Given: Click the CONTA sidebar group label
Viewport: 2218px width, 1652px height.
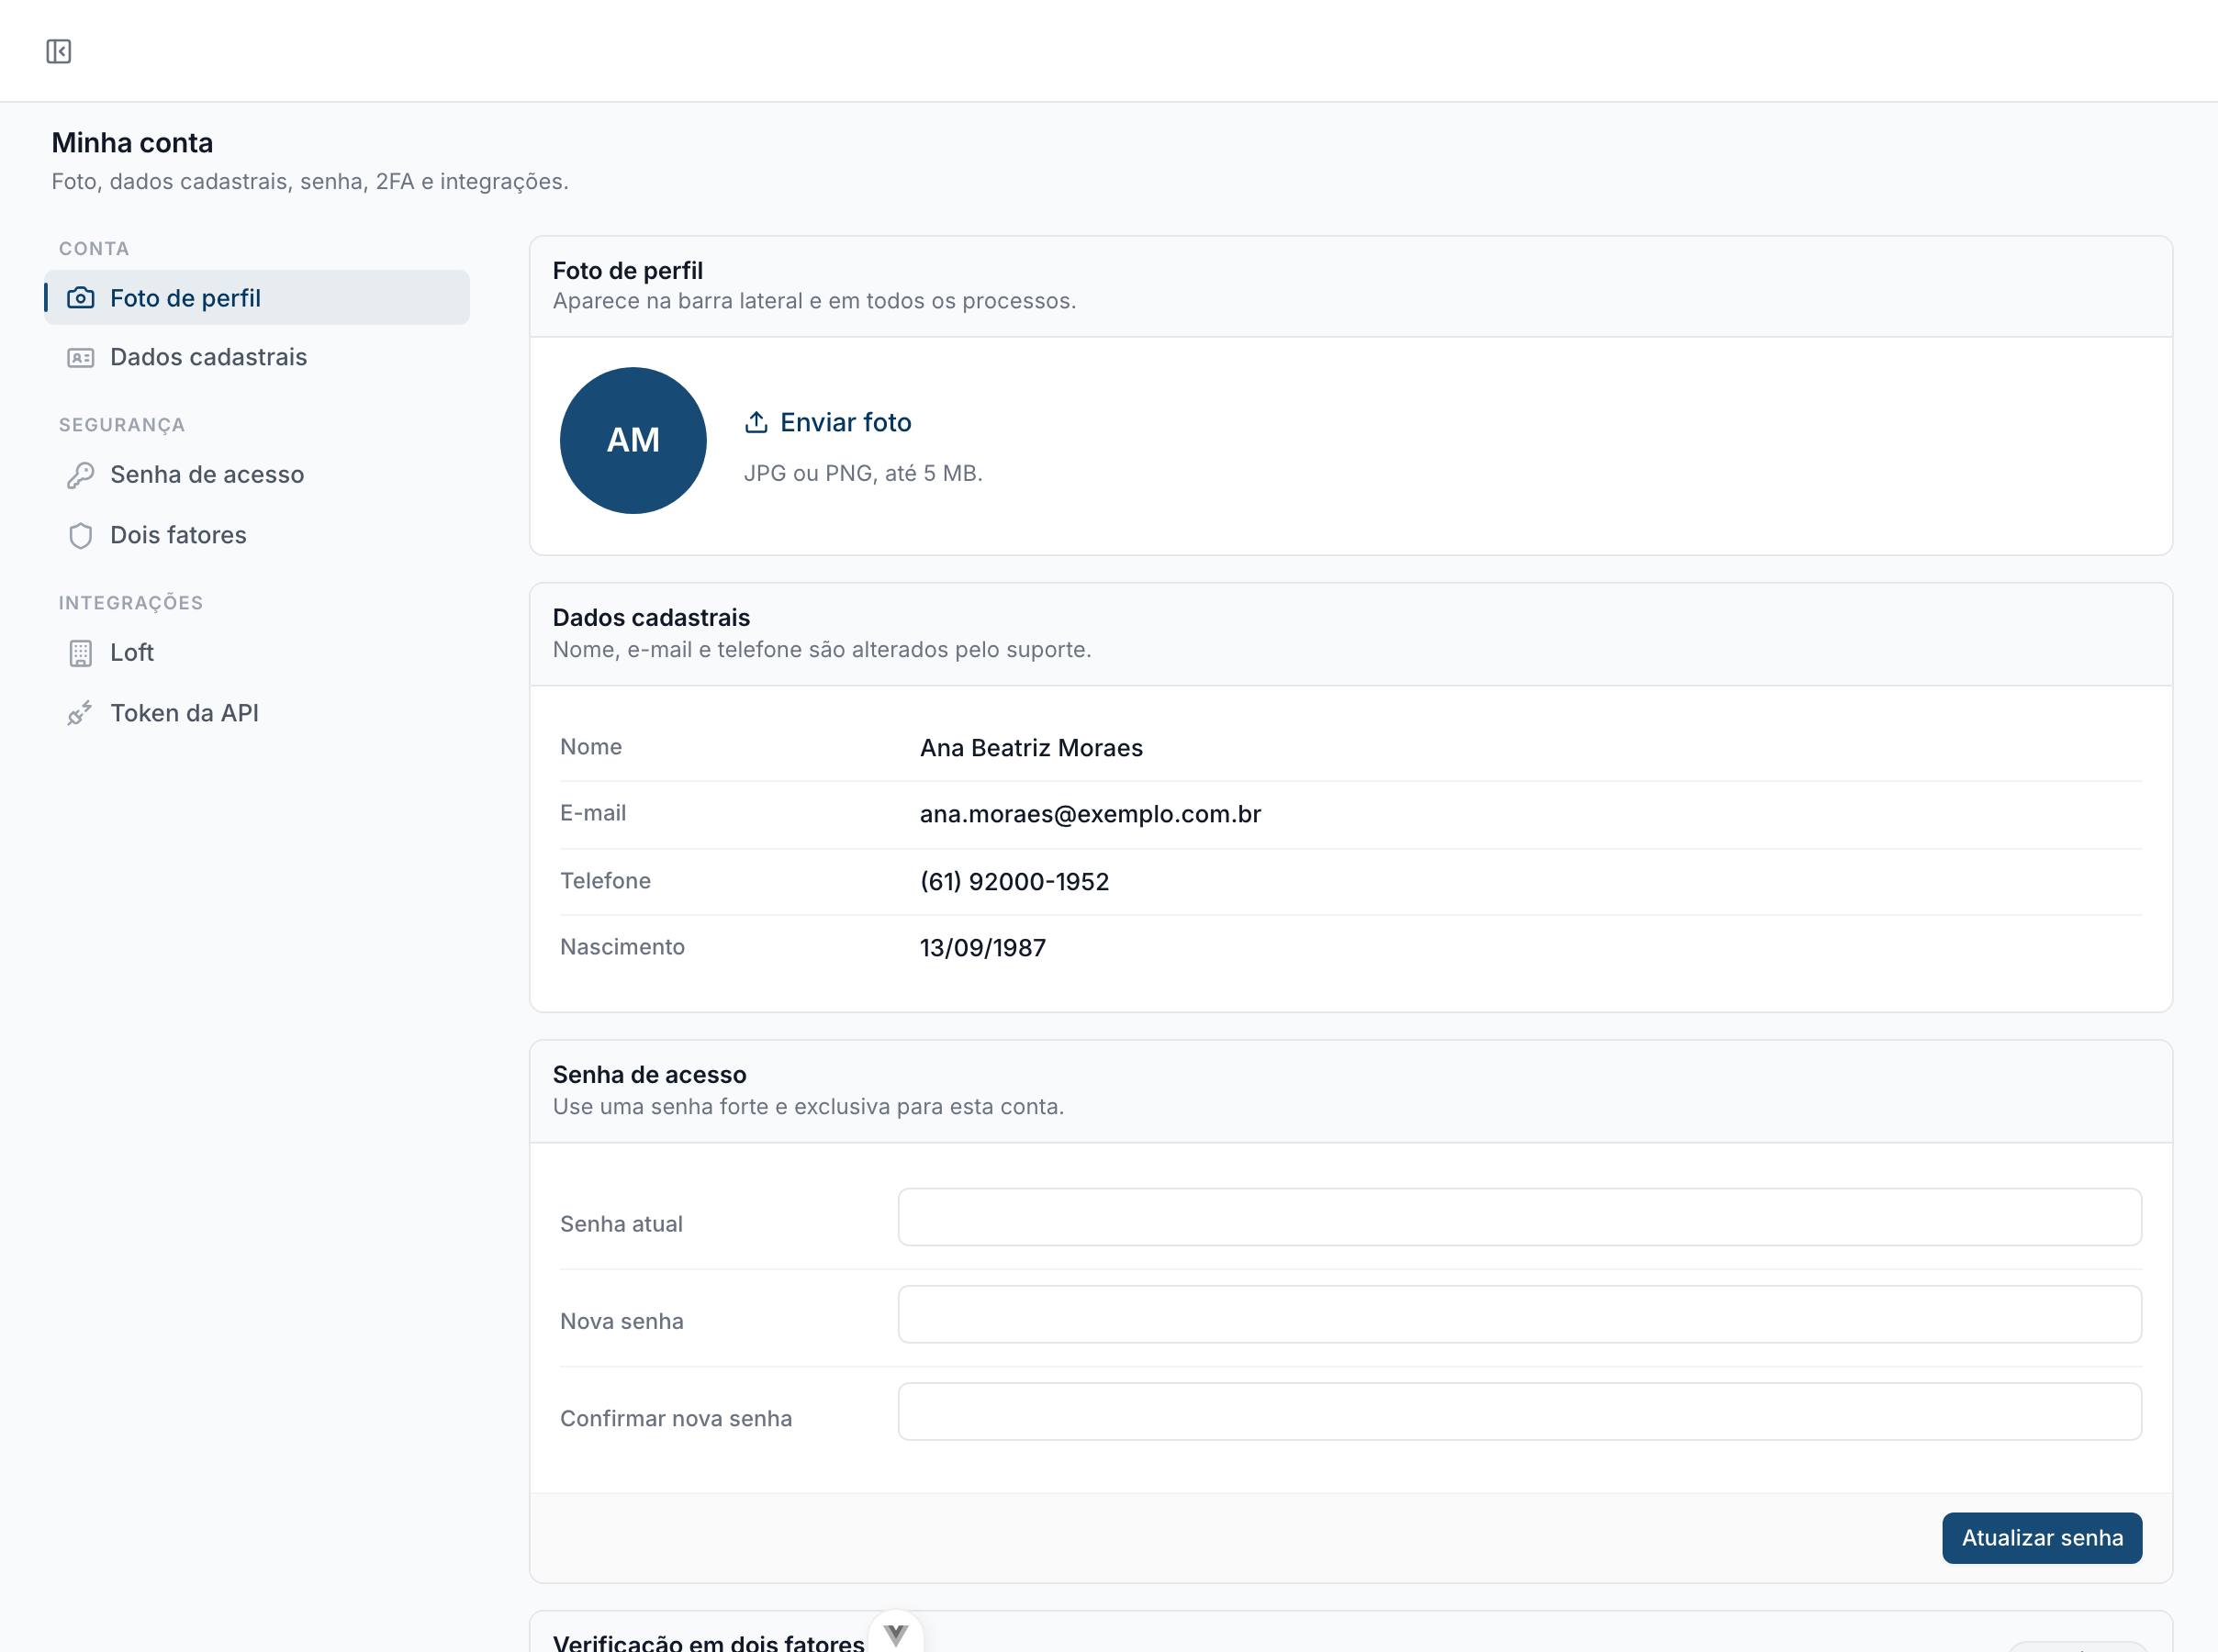Looking at the screenshot, I should click(x=94, y=249).
